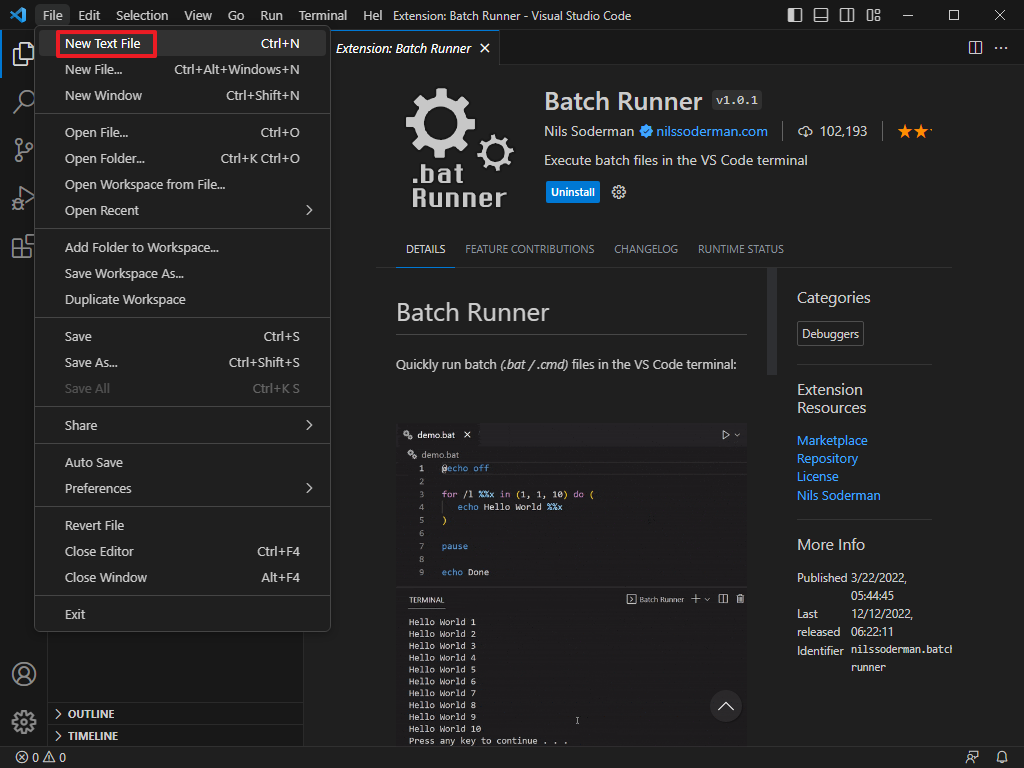Choose Open Folder... menu entry

pyautogui.click(x=182, y=158)
